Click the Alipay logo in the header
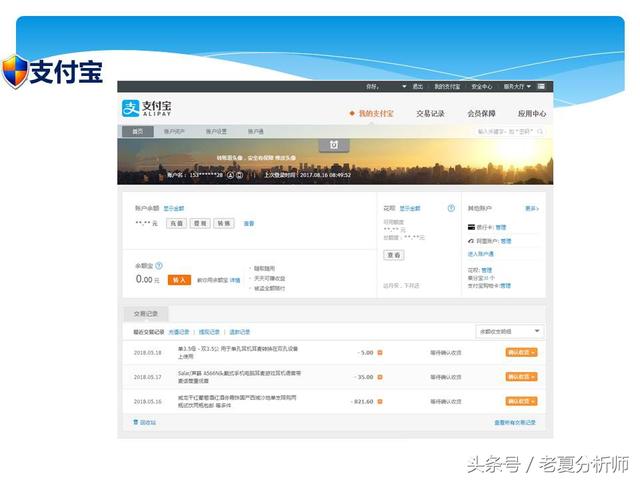 (147, 108)
